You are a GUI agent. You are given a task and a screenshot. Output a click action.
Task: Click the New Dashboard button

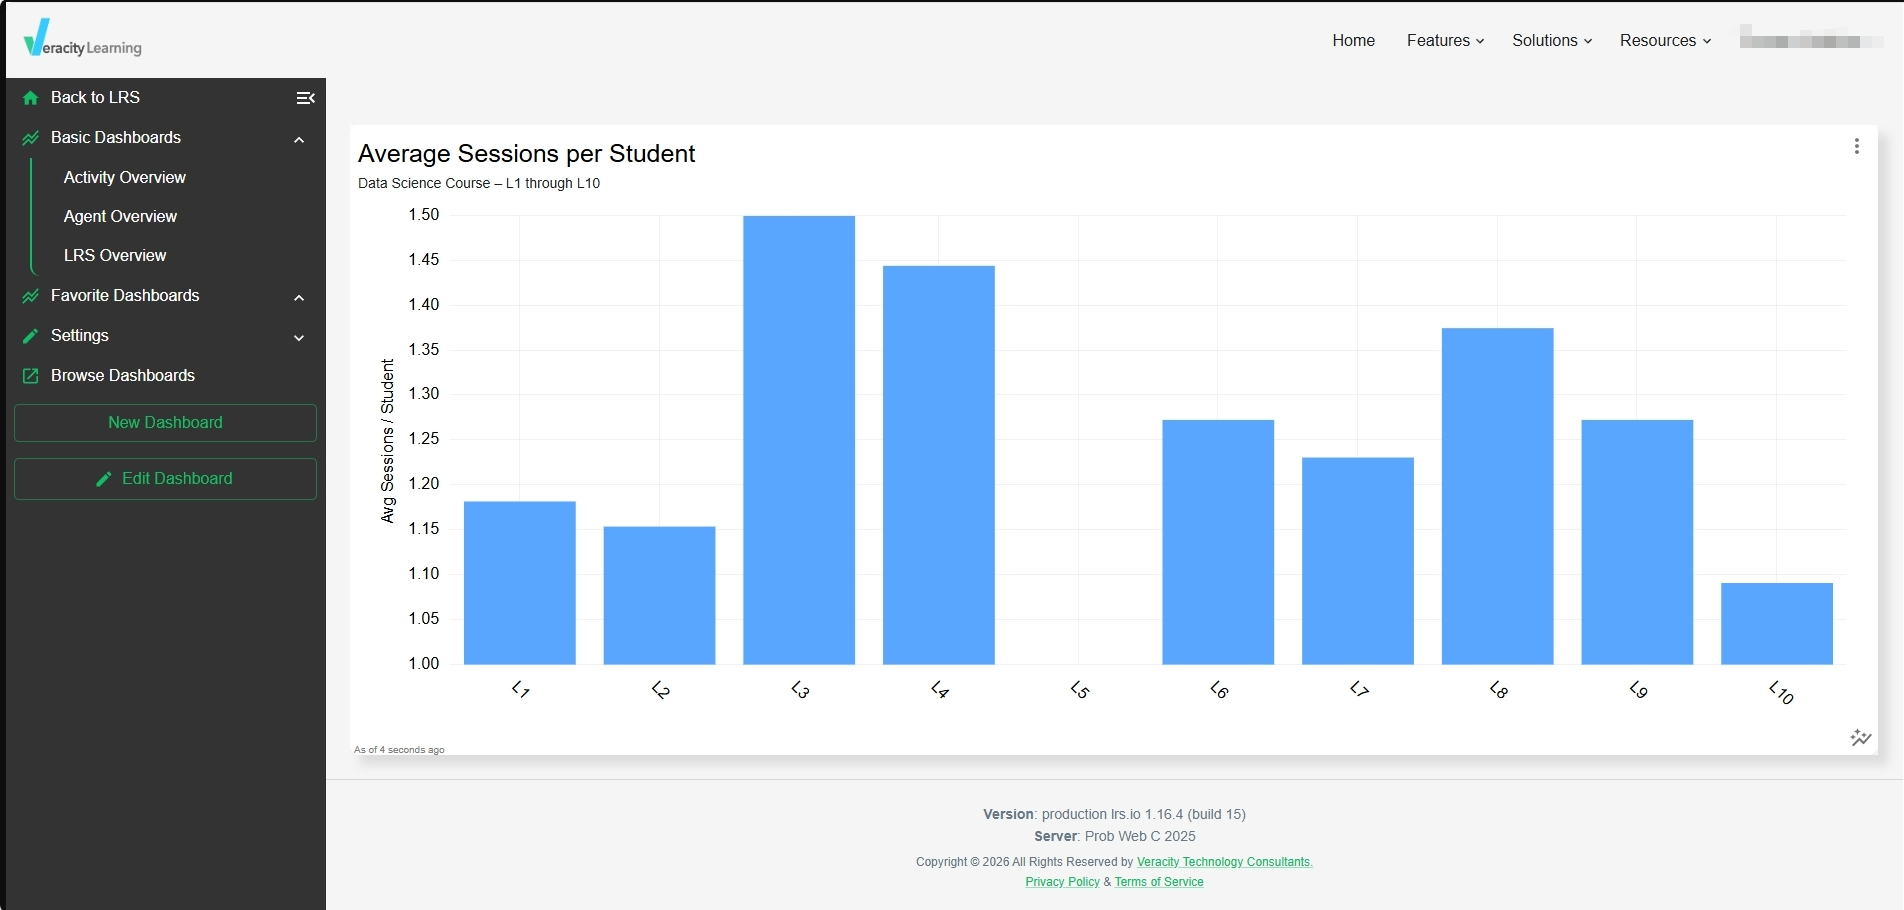tap(165, 423)
